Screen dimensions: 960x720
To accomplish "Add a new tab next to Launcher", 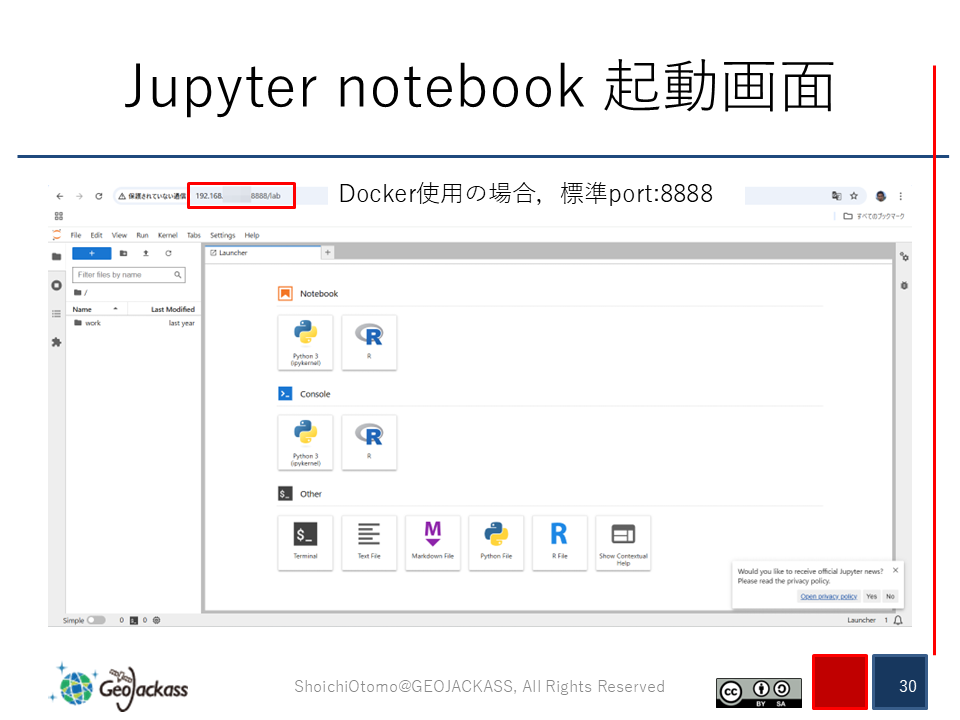I will click(x=328, y=252).
